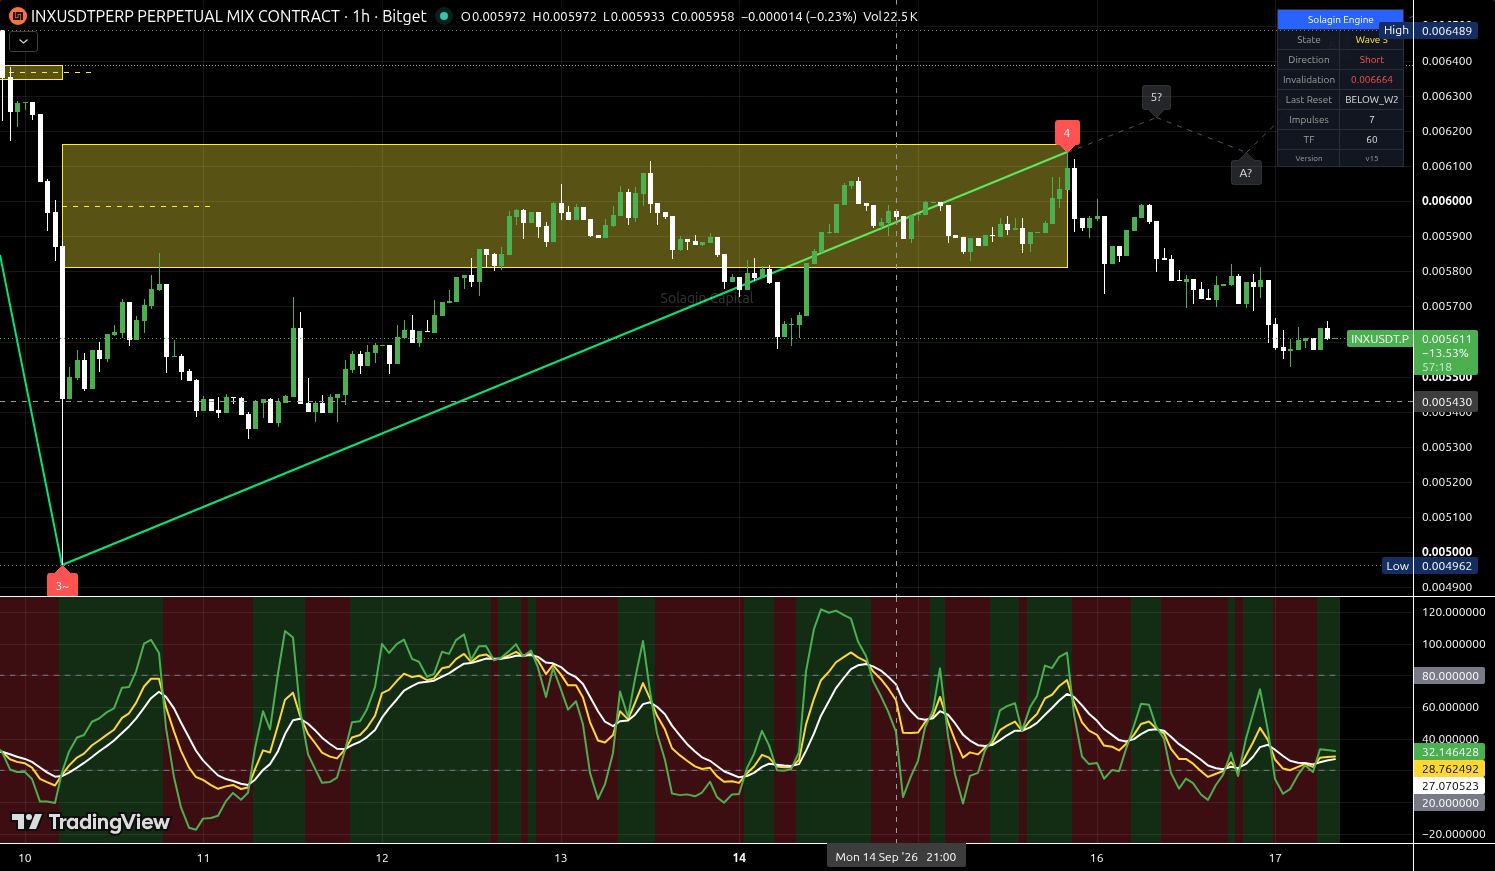Click the crosshair date label Mon 14 Sep '26

click(x=896, y=857)
